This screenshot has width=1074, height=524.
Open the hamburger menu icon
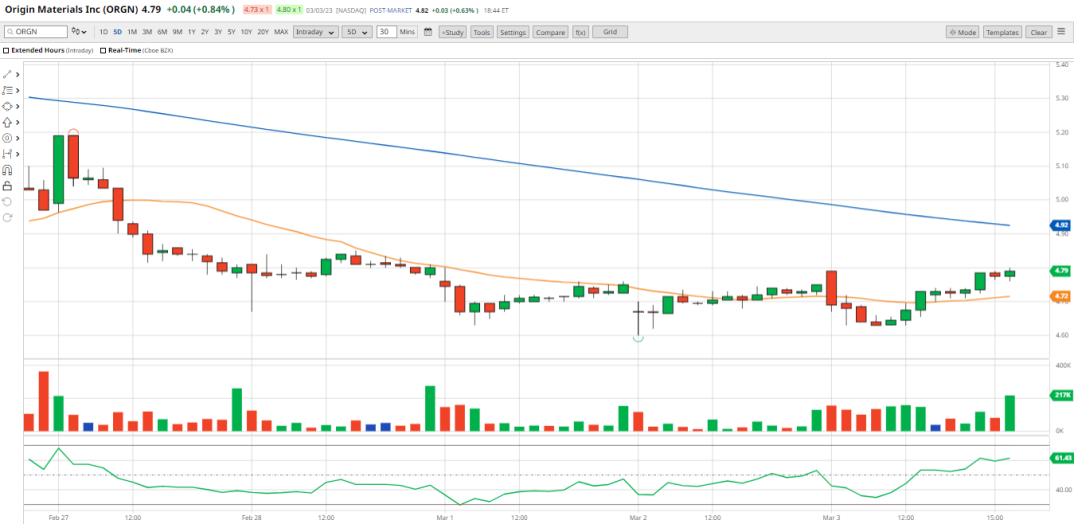point(1061,32)
